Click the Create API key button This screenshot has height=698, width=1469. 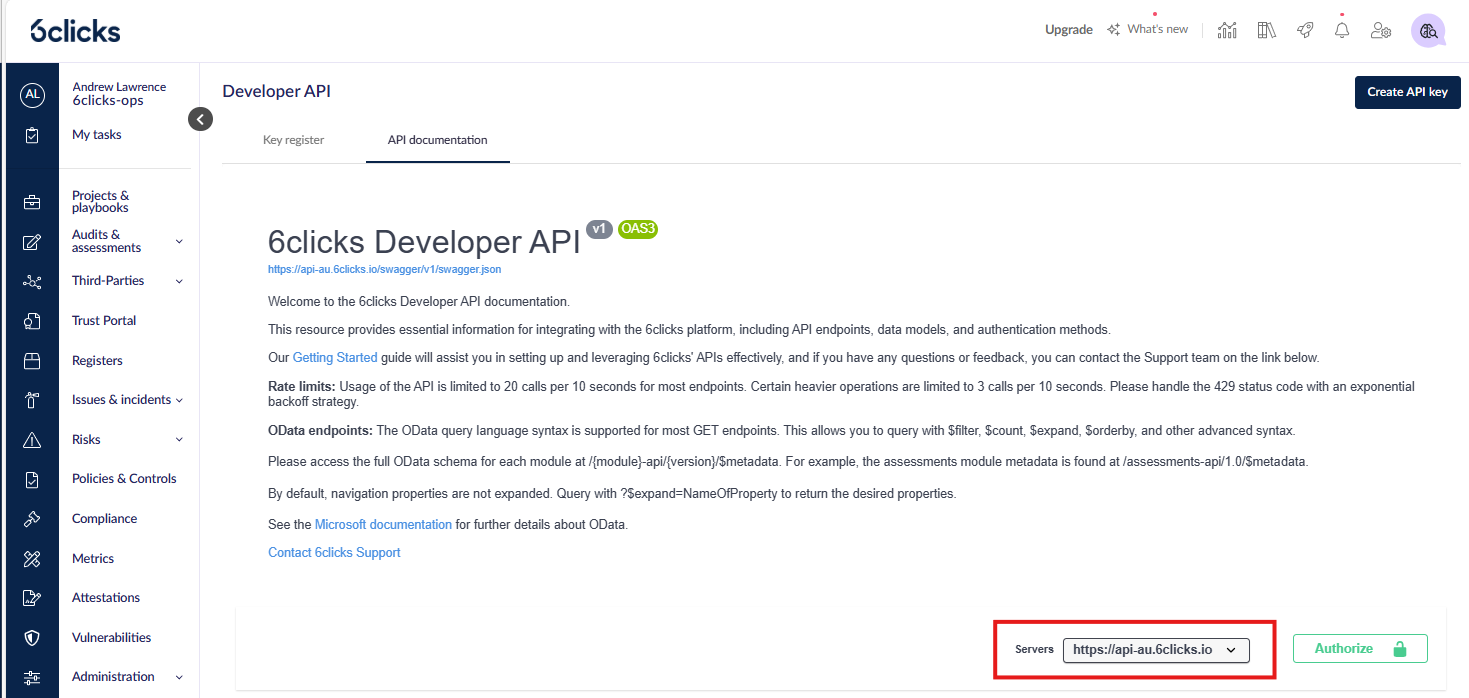[1407, 92]
